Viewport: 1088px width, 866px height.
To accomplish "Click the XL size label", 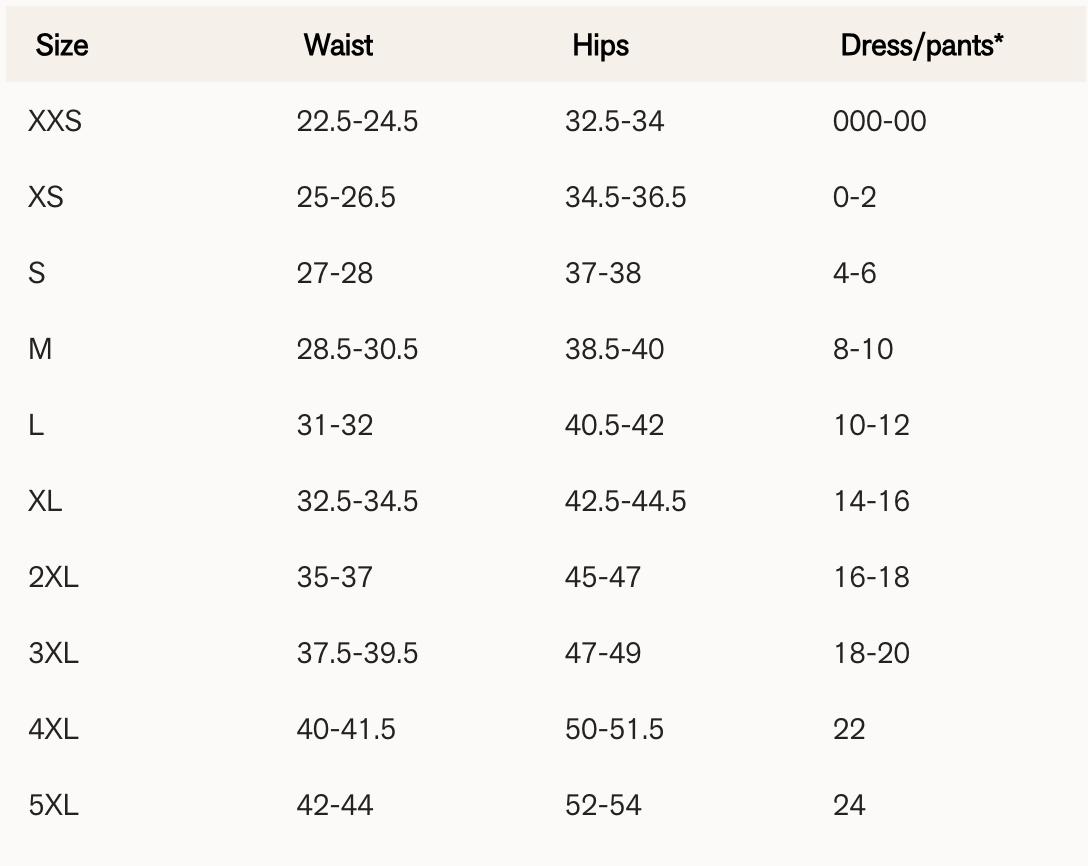I will point(45,501).
